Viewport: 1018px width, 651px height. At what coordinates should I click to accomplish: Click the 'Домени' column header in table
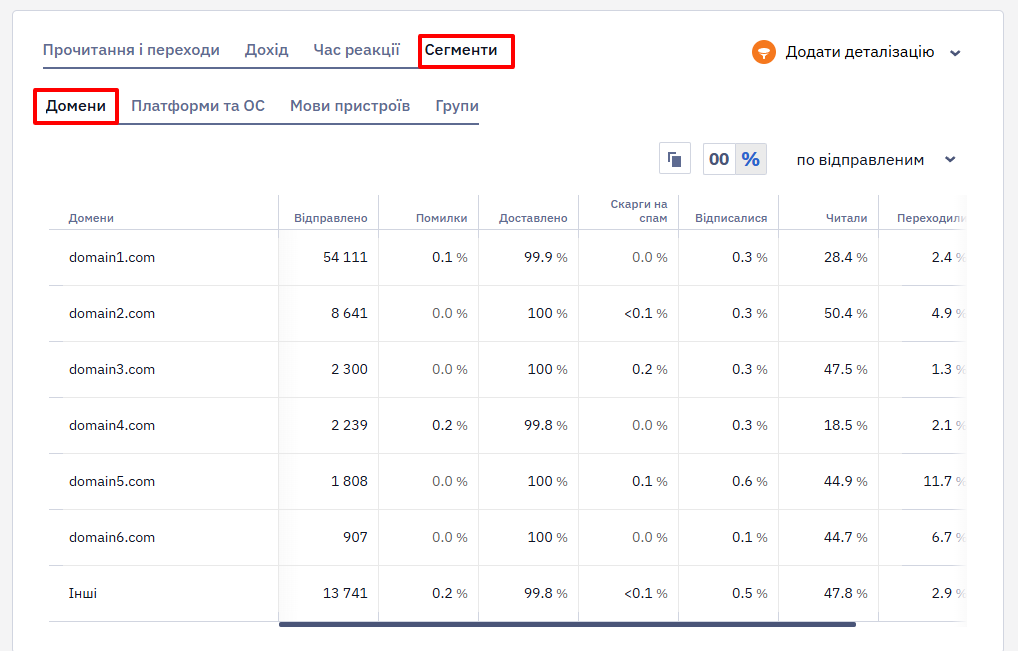91,218
